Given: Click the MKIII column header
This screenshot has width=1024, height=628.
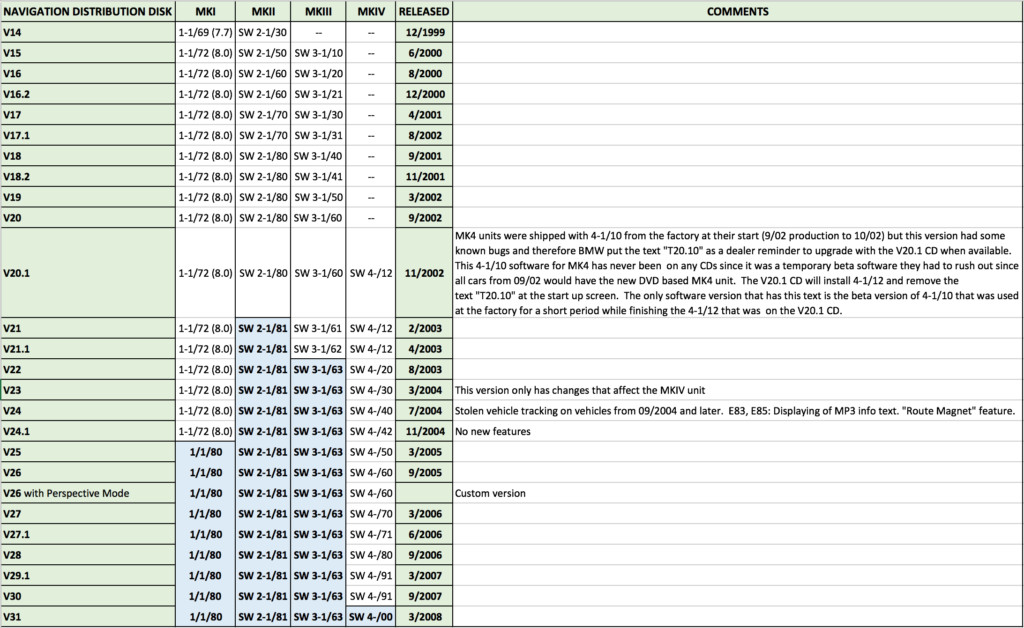Looking at the screenshot, I should (x=318, y=11).
